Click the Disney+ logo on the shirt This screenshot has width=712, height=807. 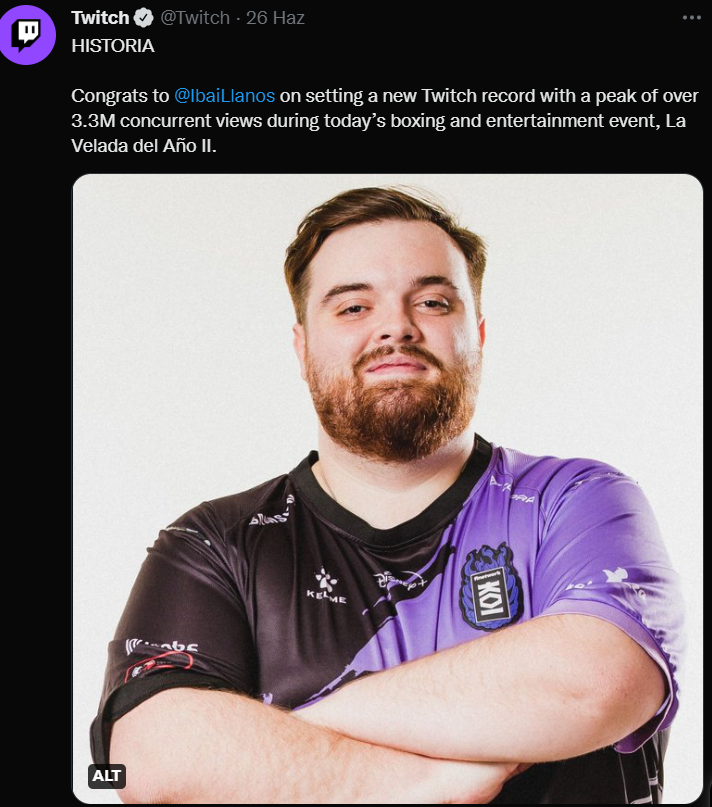pyautogui.click(x=399, y=580)
